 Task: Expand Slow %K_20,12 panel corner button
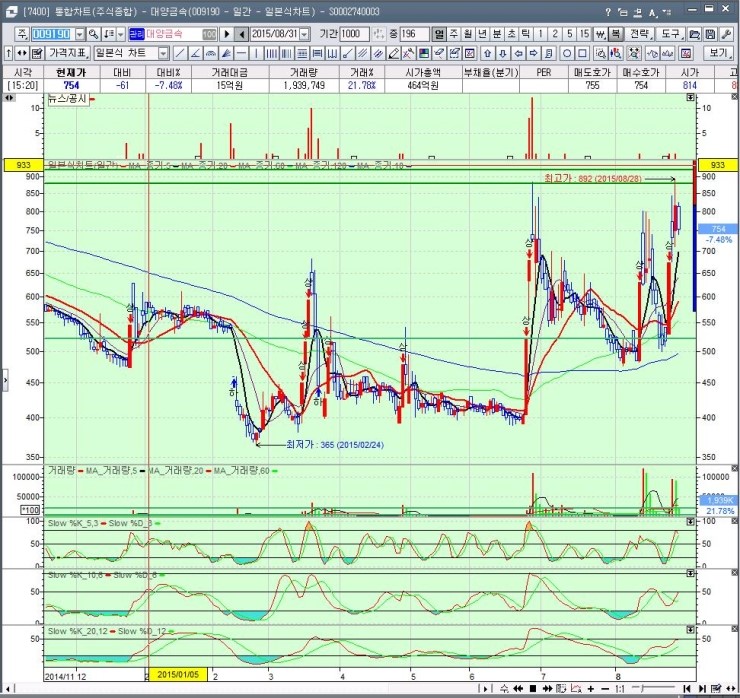(690, 630)
